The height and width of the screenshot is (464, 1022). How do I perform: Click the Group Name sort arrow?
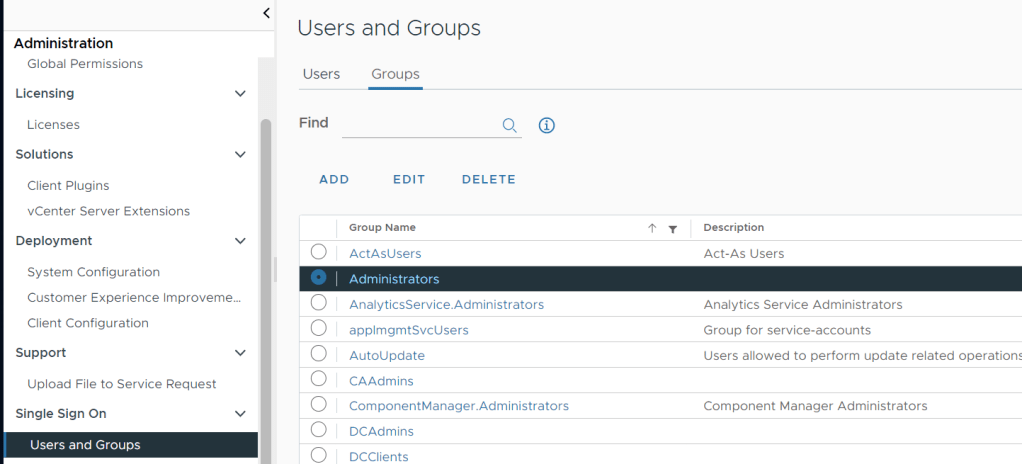coord(652,228)
